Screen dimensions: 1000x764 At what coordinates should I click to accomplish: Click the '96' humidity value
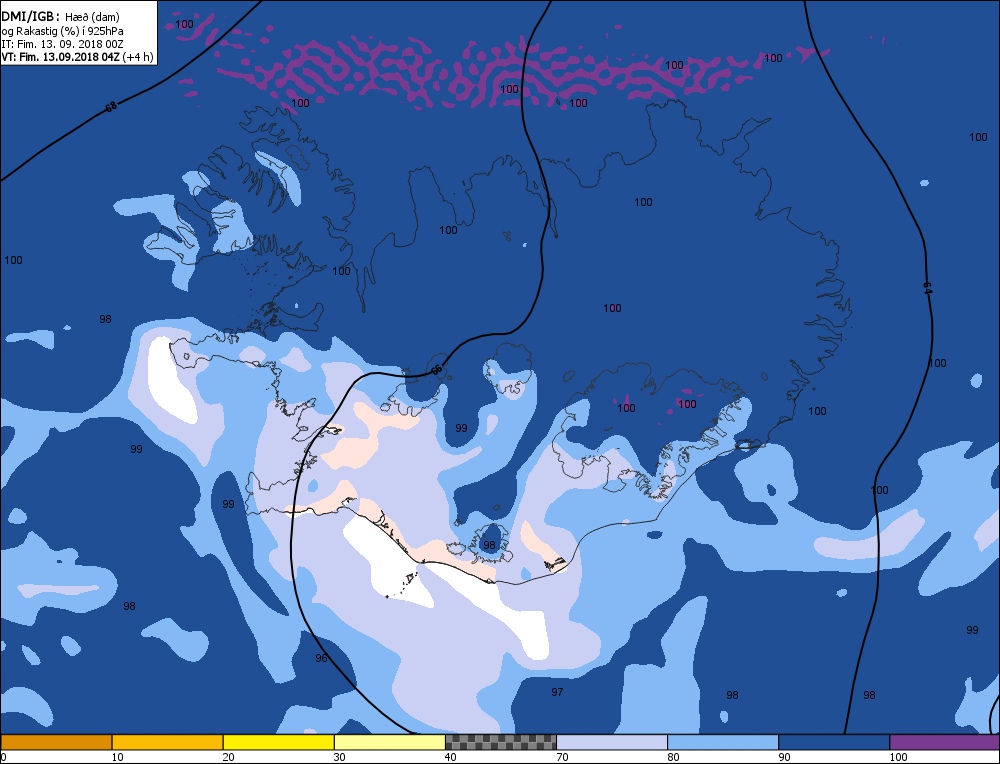321,658
